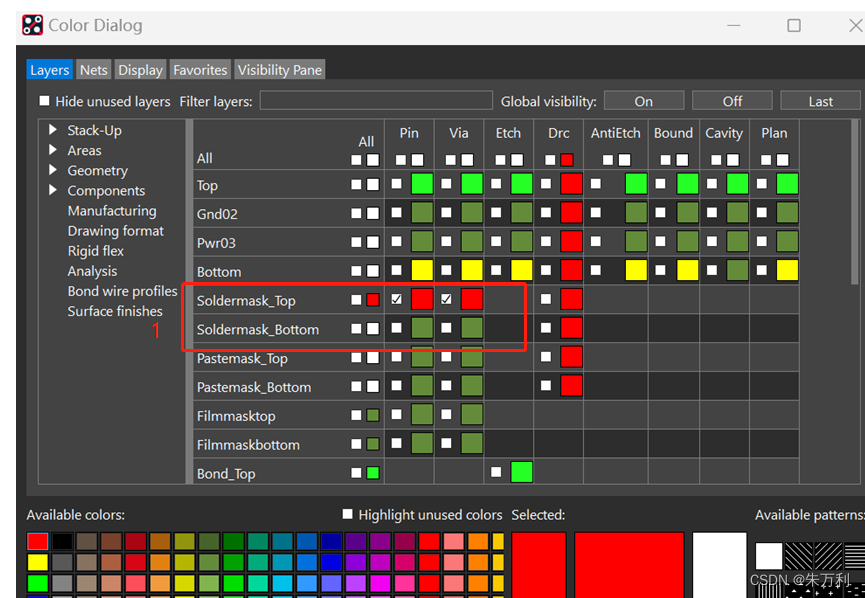Click Bond_Top Etch green color swatch
This screenshot has height=598, width=865.
pos(522,472)
